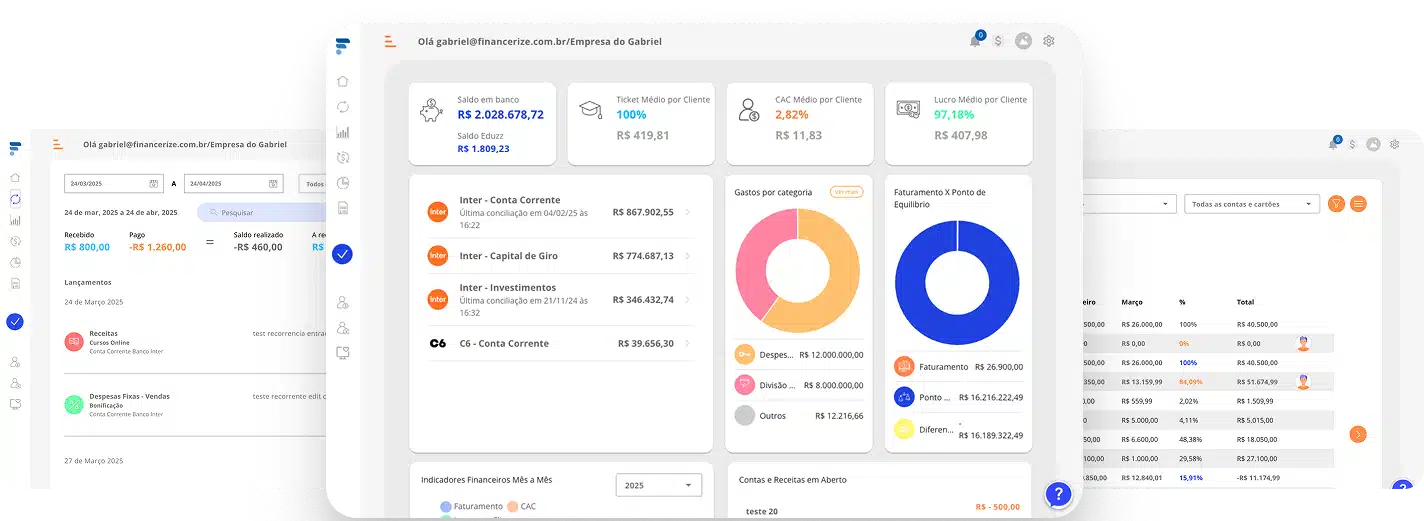Click the user avatar in center dashboard header

coord(1023,41)
